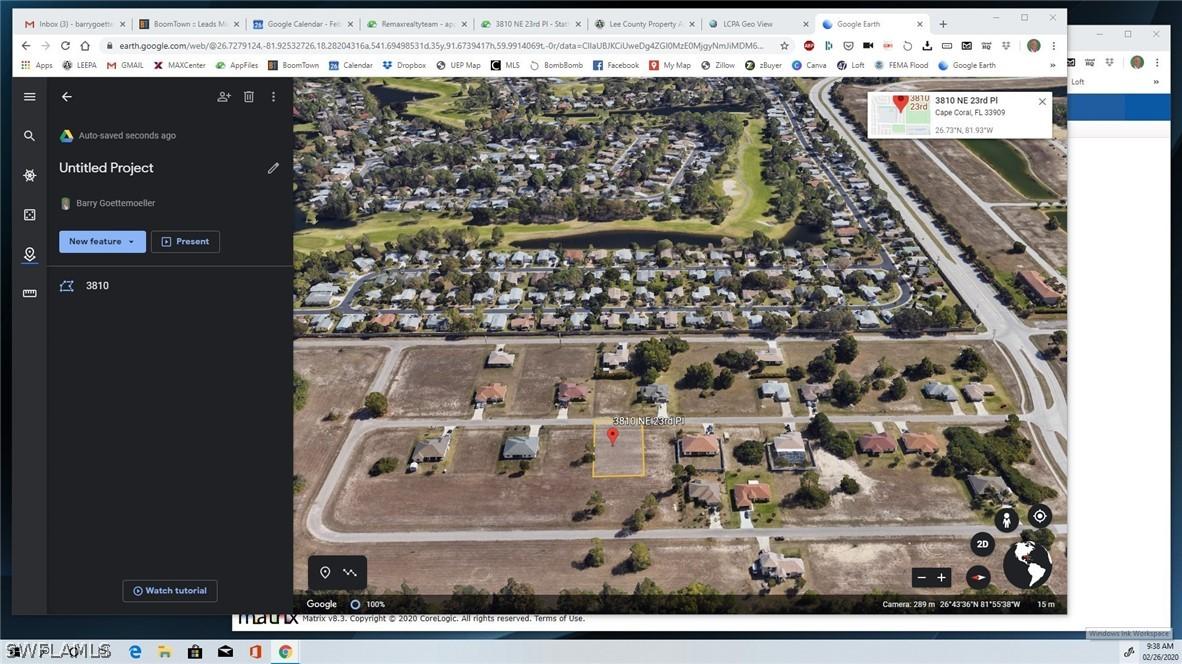This screenshot has width=1182, height=664.
Task: Zoom in using the plus control
Action: pos(940,577)
